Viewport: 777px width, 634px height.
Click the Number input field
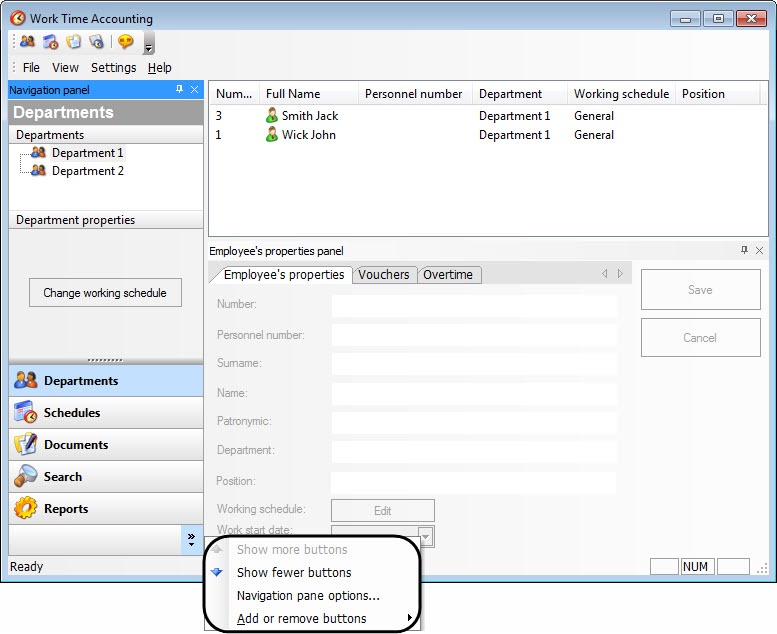474,305
